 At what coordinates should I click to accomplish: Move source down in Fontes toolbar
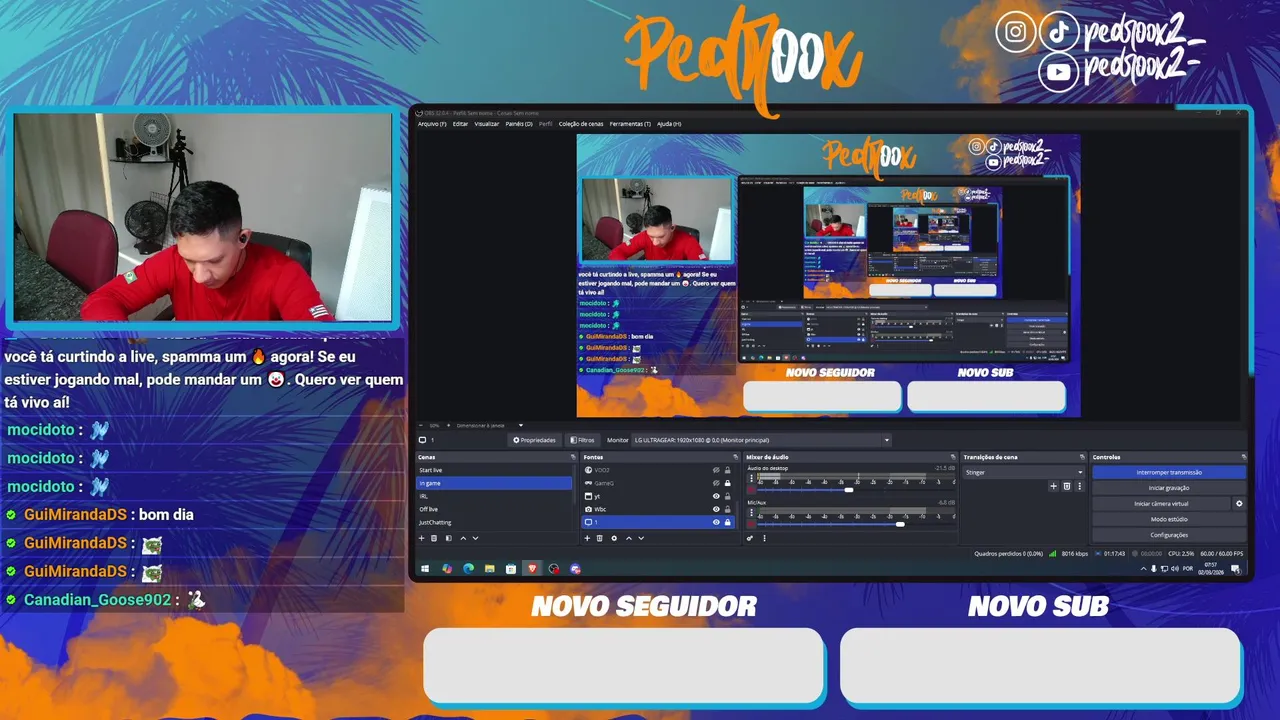[x=641, y=538]
